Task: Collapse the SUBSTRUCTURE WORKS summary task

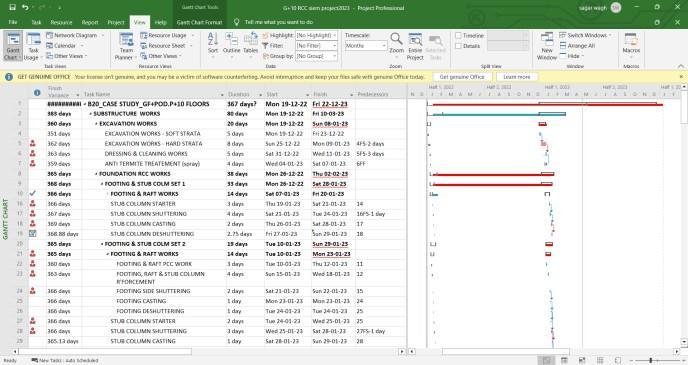Action: pyautogui.click(x=91, y=114)
